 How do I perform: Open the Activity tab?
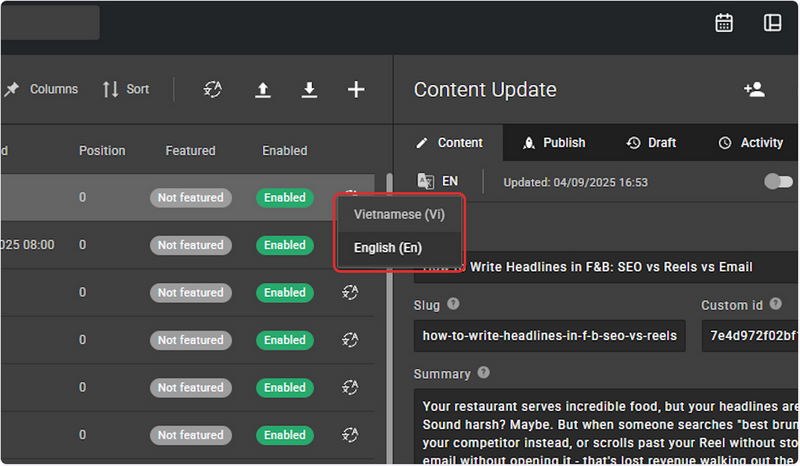click(x=751, y=143)
